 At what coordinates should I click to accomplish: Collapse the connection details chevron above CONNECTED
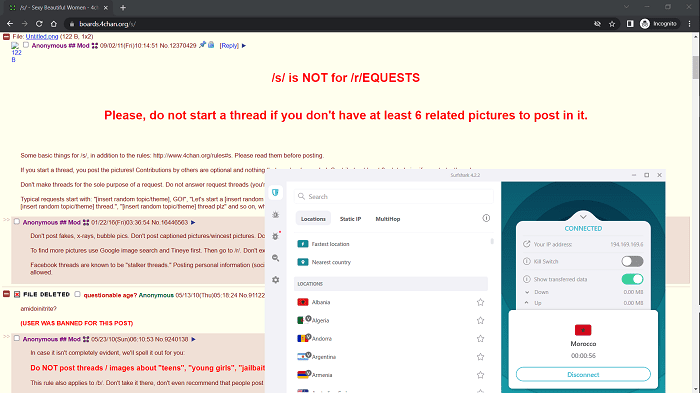point(583,217)
